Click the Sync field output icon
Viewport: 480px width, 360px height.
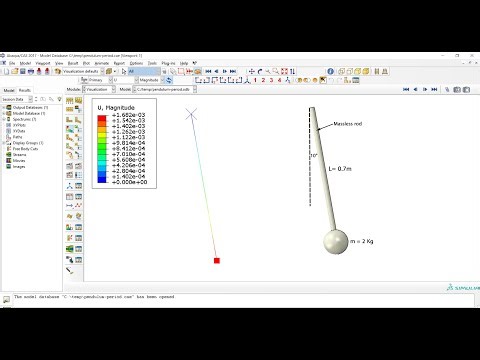pyautogui.click(x=169, y=80)
